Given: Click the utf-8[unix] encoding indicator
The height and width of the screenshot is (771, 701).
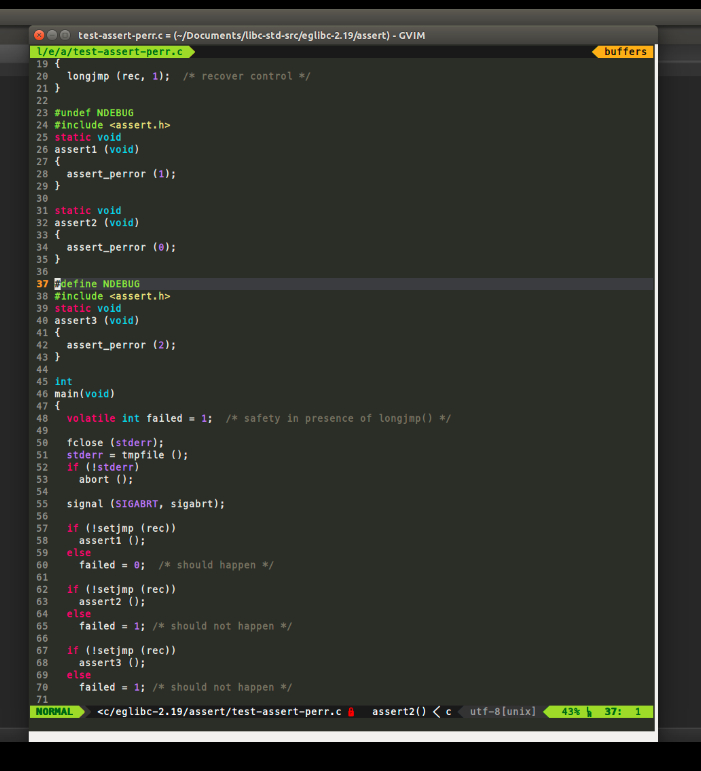Looking at the screenshot, I should (503, 712).
